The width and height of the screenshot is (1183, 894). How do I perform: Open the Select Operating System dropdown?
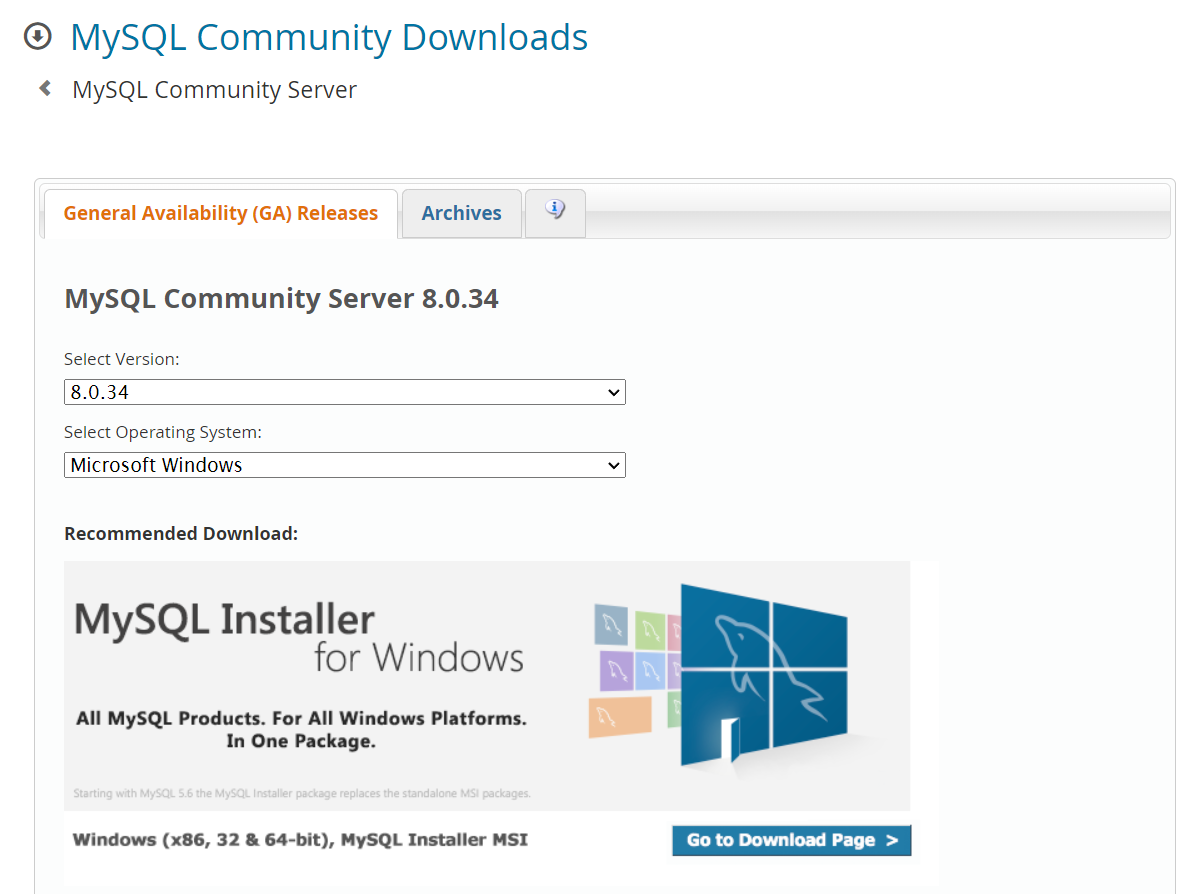coord(345,465)
